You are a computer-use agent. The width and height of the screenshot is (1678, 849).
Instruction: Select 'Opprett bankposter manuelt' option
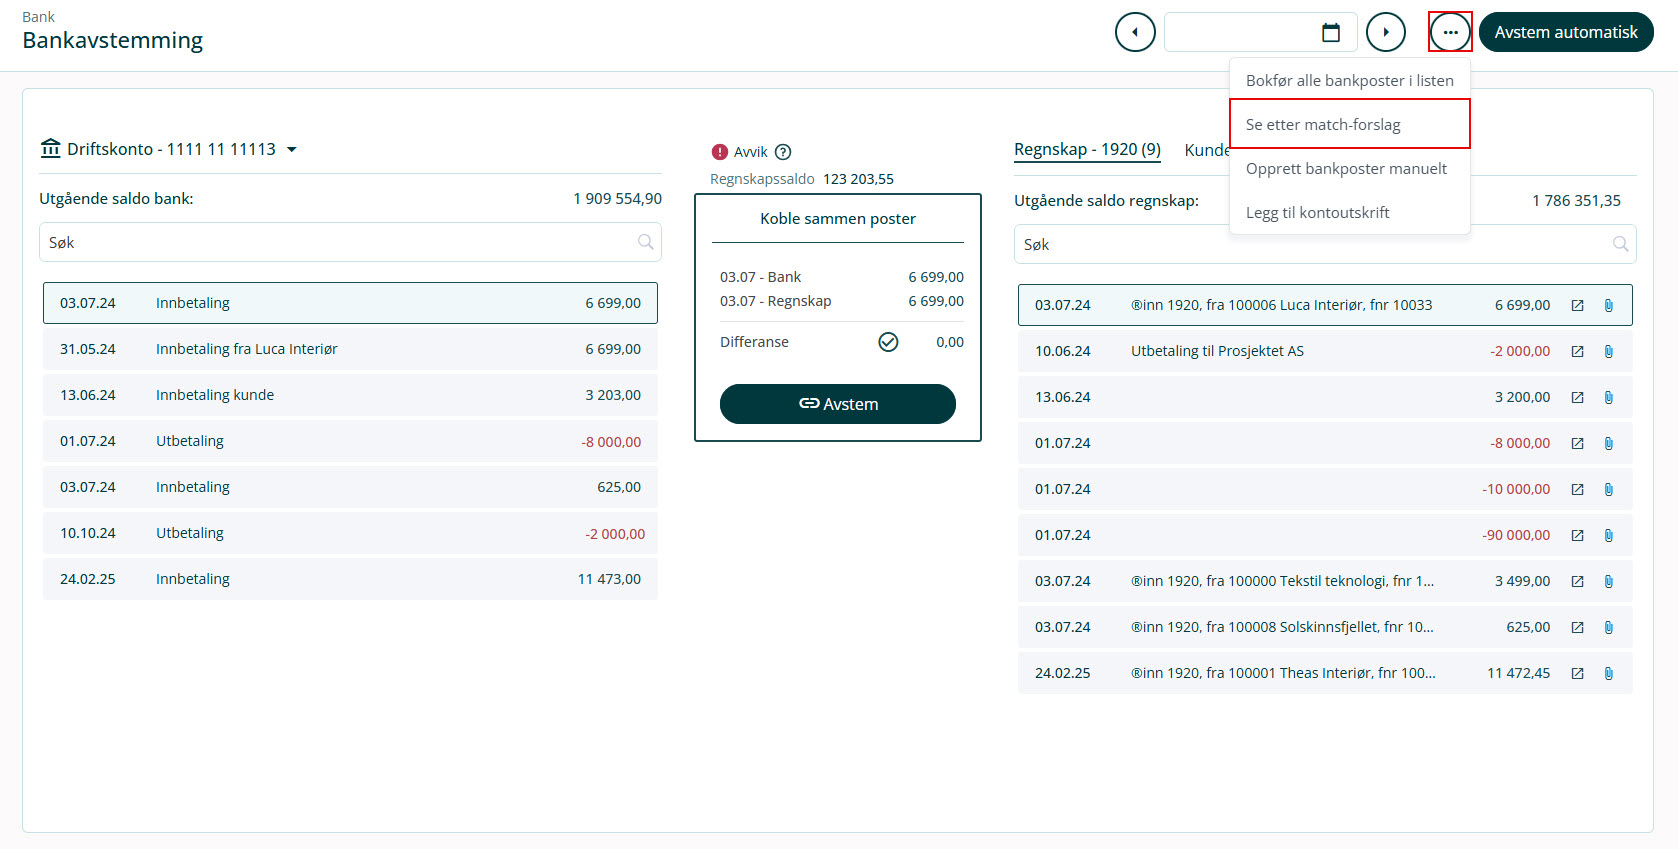point(1346,169)
